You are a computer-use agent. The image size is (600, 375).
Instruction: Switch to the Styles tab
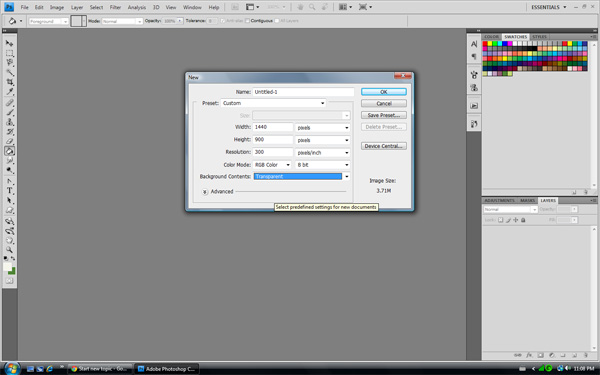point(540,37)
